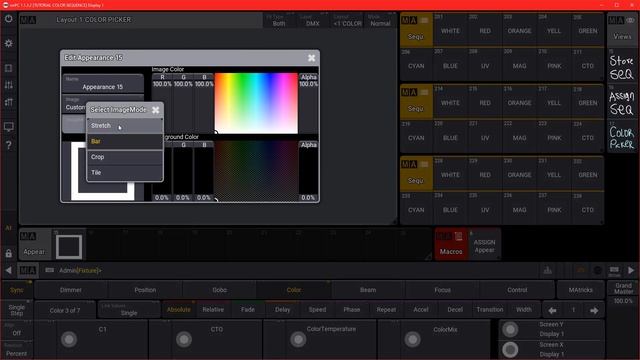640x360 pixels.
Task: Switch to the Beam feature group
Action: 368,290
